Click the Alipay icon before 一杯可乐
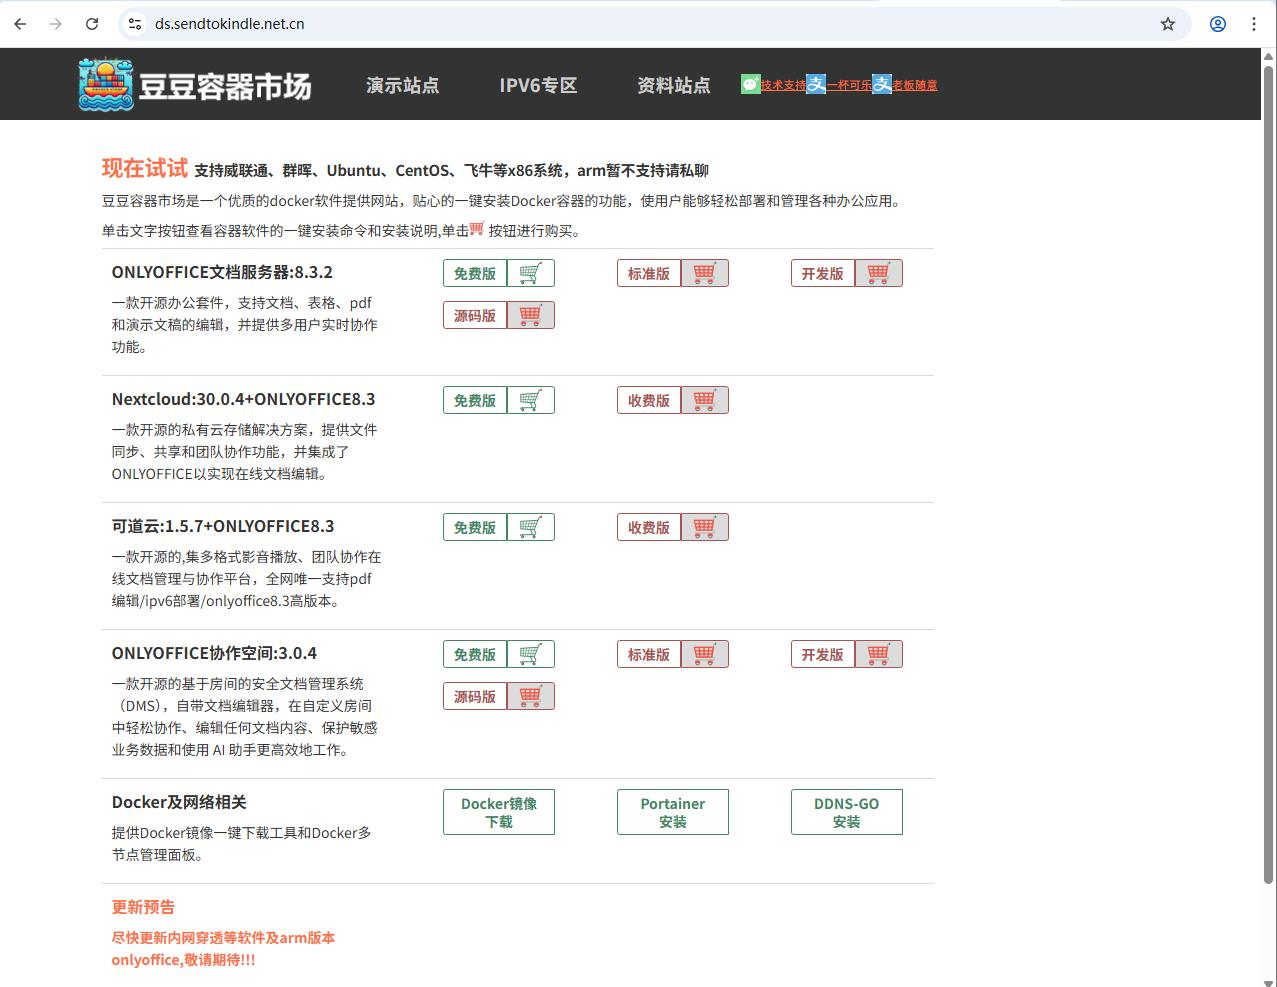Image resolution: width=1277 pixels, height=987 pixels. [816, 85]
